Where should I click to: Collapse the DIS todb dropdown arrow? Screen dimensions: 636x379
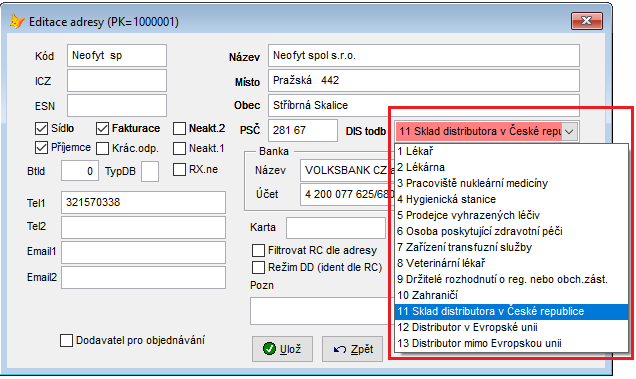click(x=569, y=131)
